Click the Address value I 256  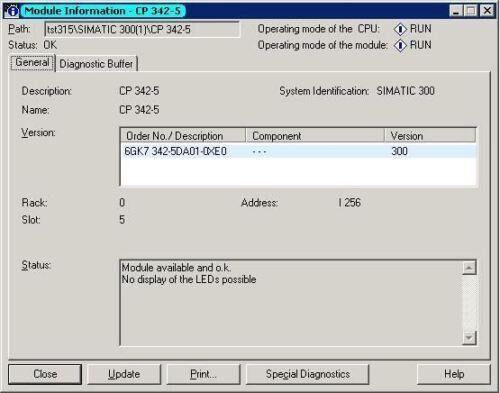[349, 203]
